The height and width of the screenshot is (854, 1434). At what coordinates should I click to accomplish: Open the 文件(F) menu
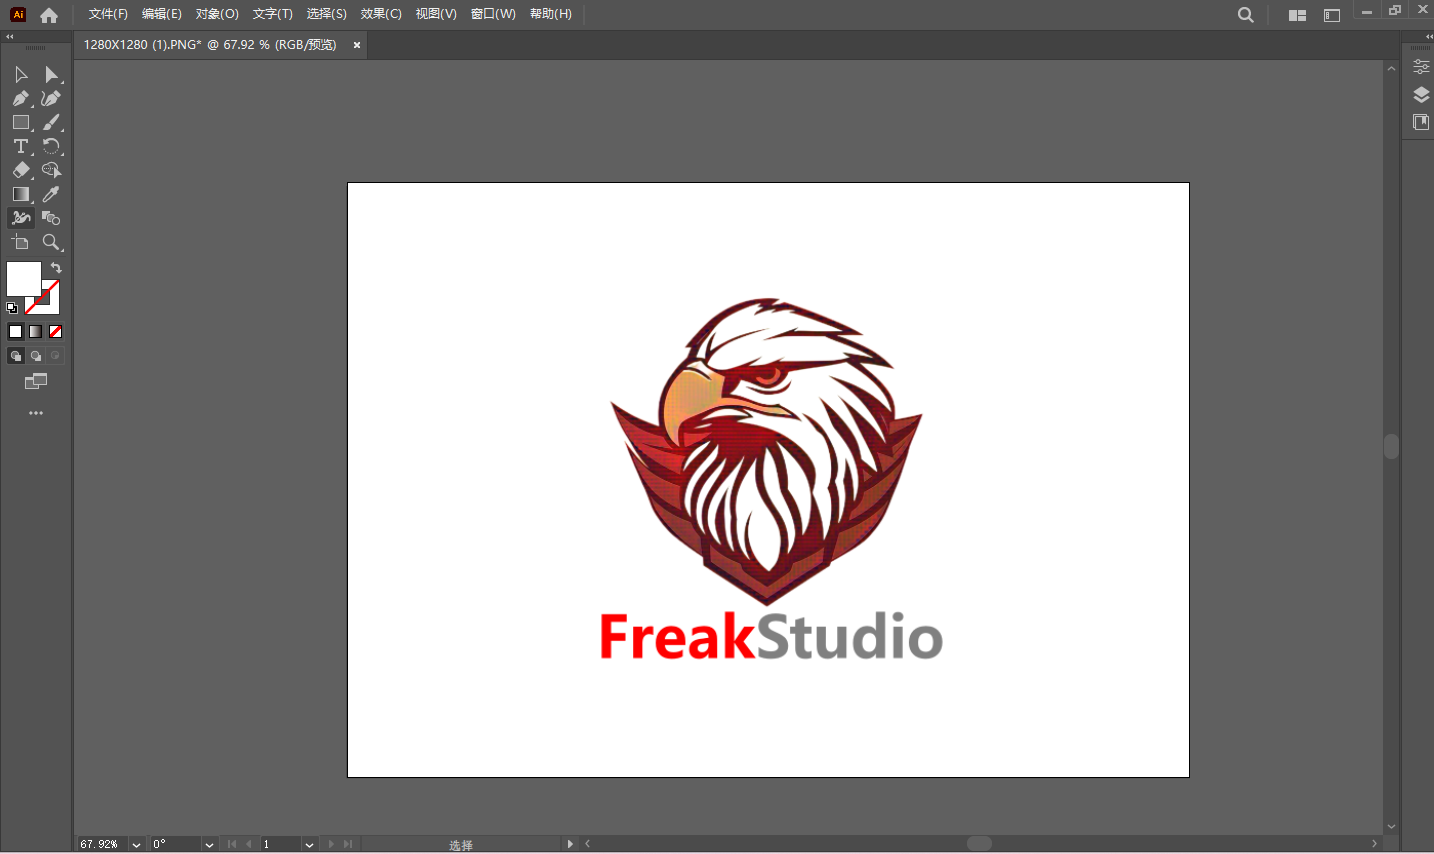click(108, 14)
